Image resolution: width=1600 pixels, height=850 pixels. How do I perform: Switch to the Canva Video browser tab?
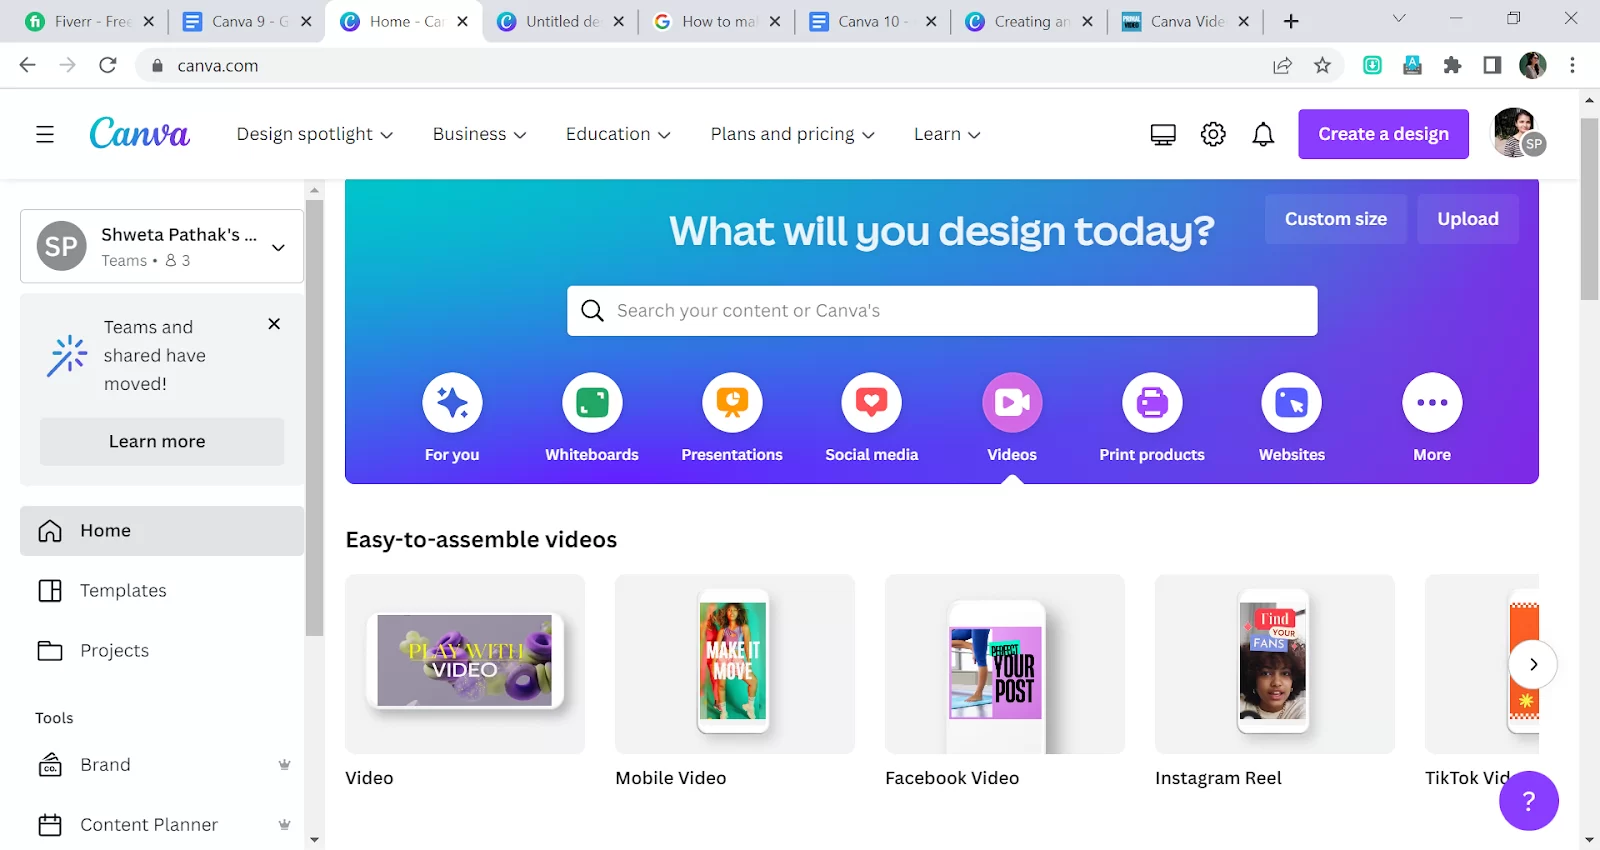pos(1186,21)
